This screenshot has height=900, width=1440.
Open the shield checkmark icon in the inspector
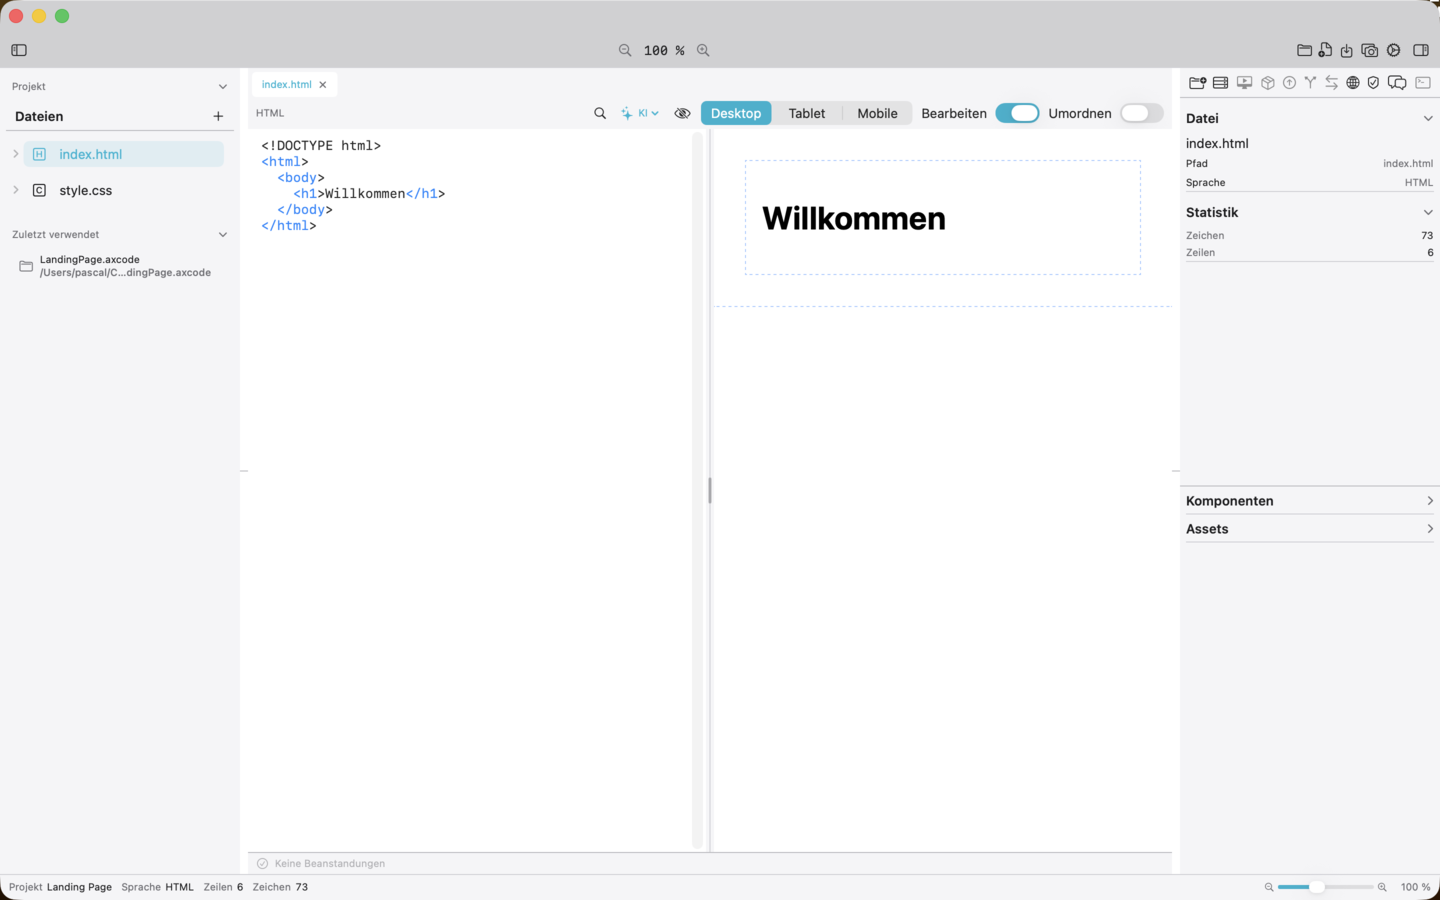pyautogui.click(x=1374, y=83)
